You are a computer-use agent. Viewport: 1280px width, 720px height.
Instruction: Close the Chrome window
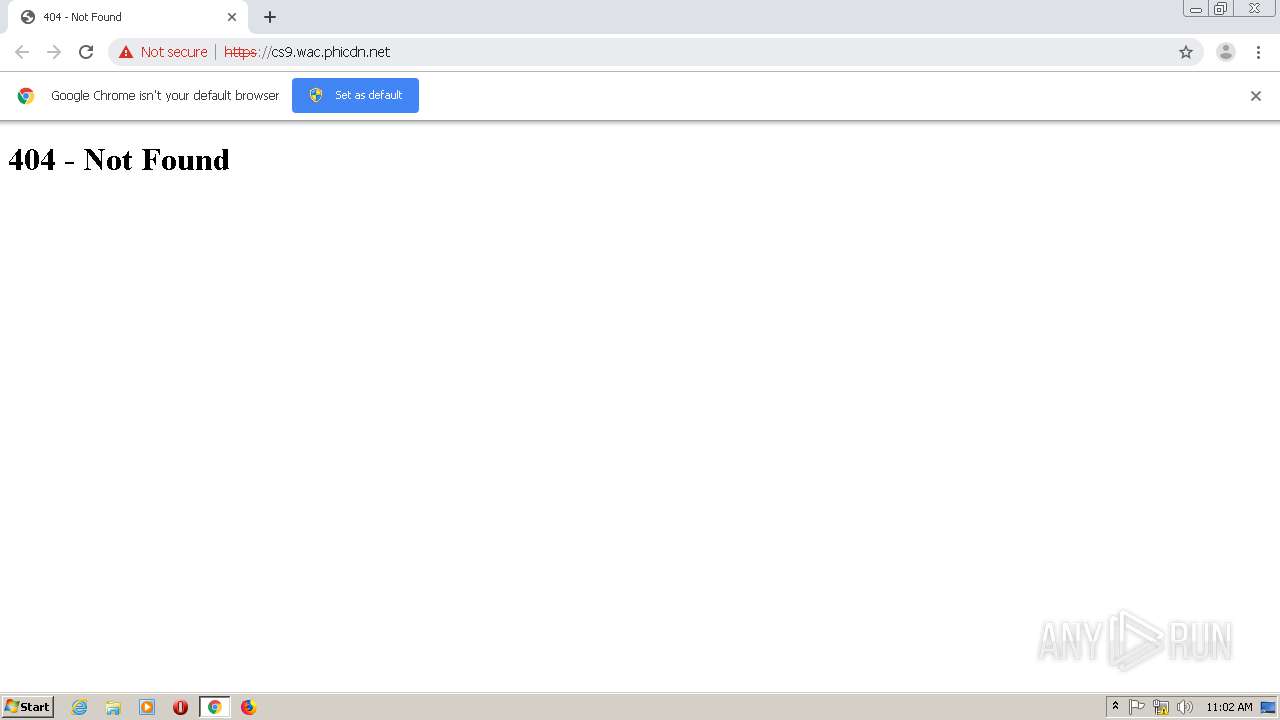[1254, 9]
